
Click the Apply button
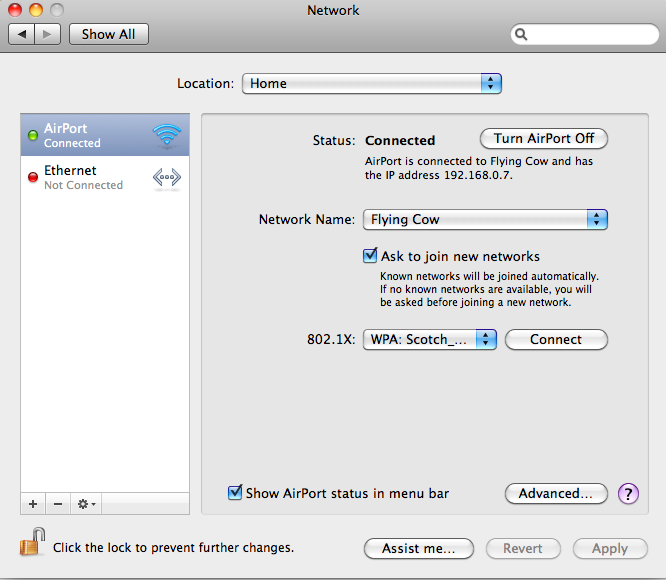(610, 549)
